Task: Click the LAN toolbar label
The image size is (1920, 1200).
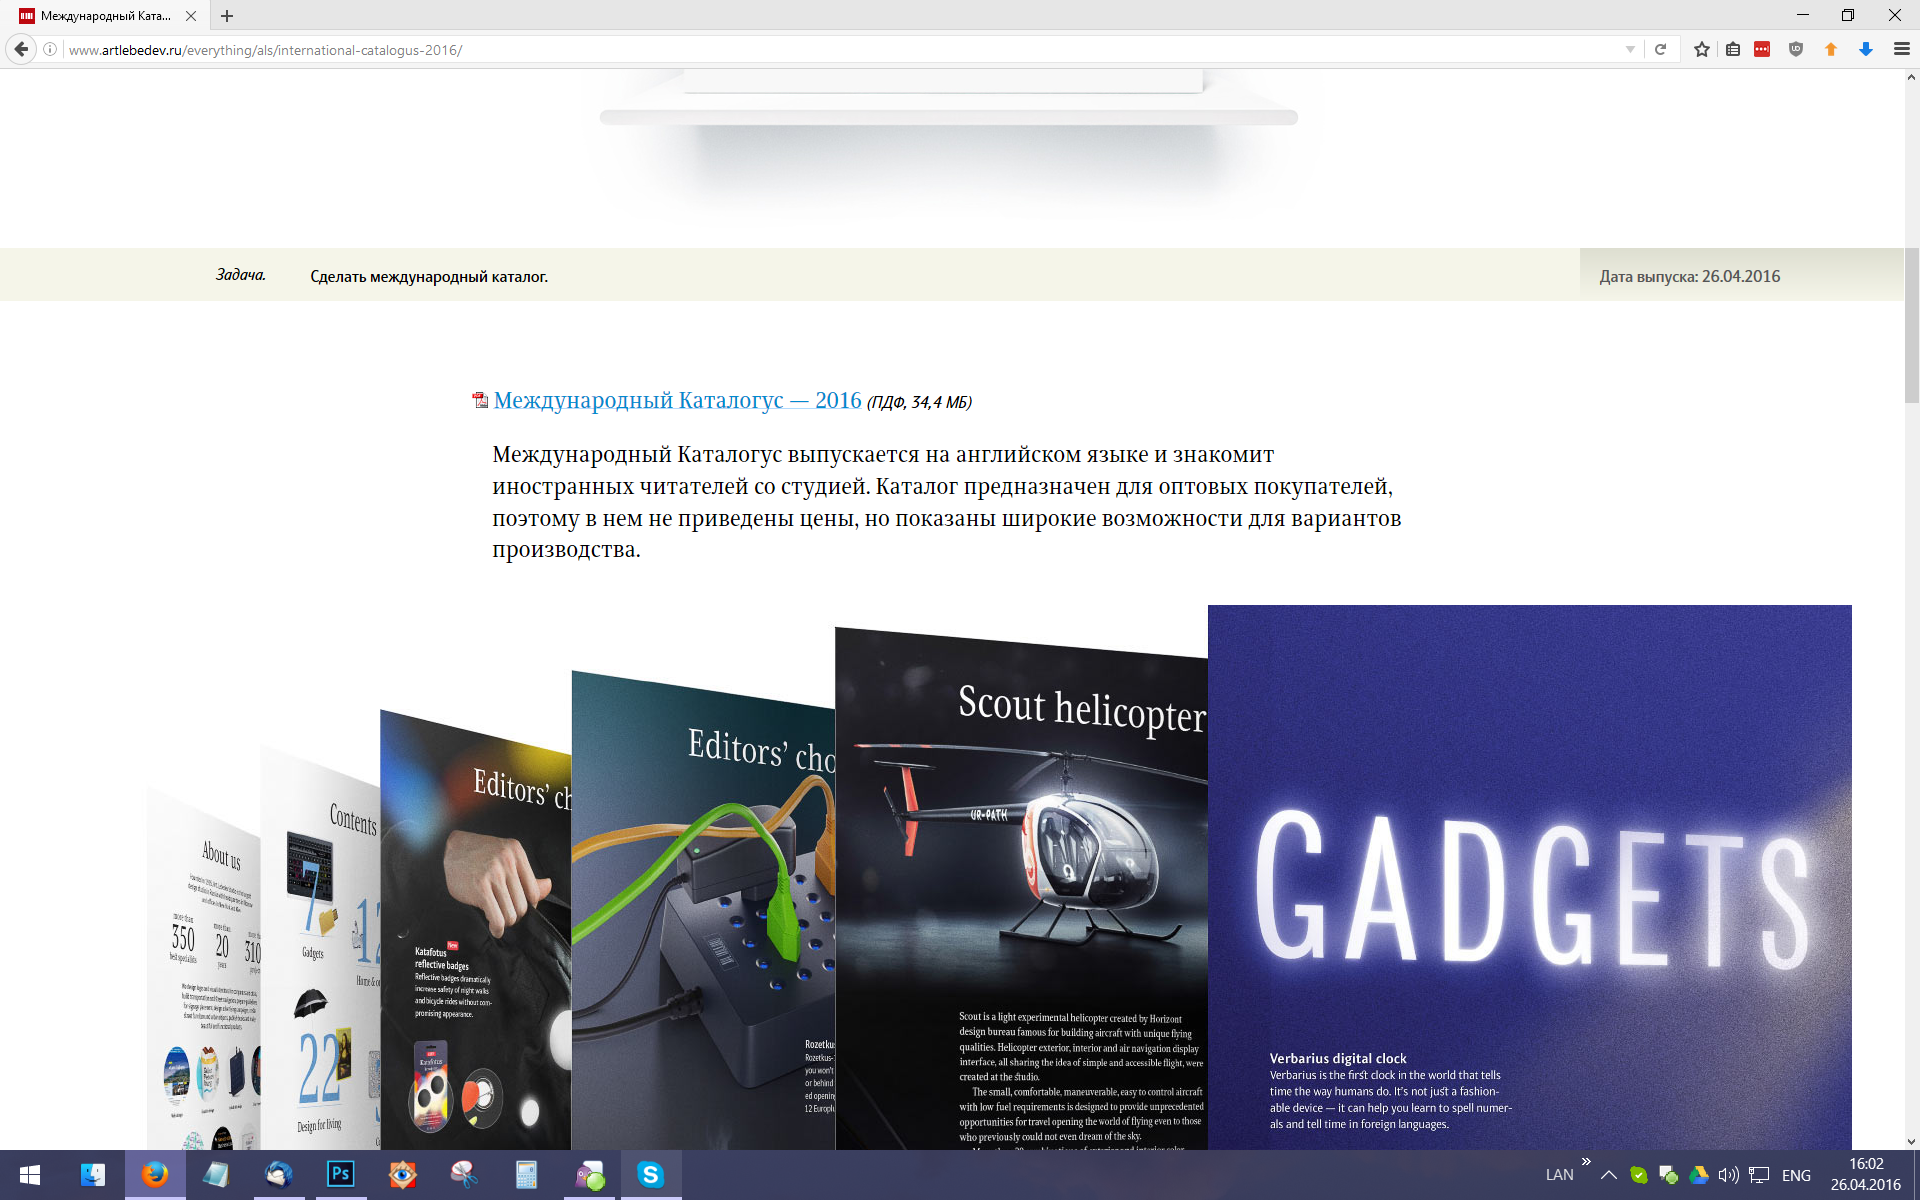Action: tap(1559, 1175)
